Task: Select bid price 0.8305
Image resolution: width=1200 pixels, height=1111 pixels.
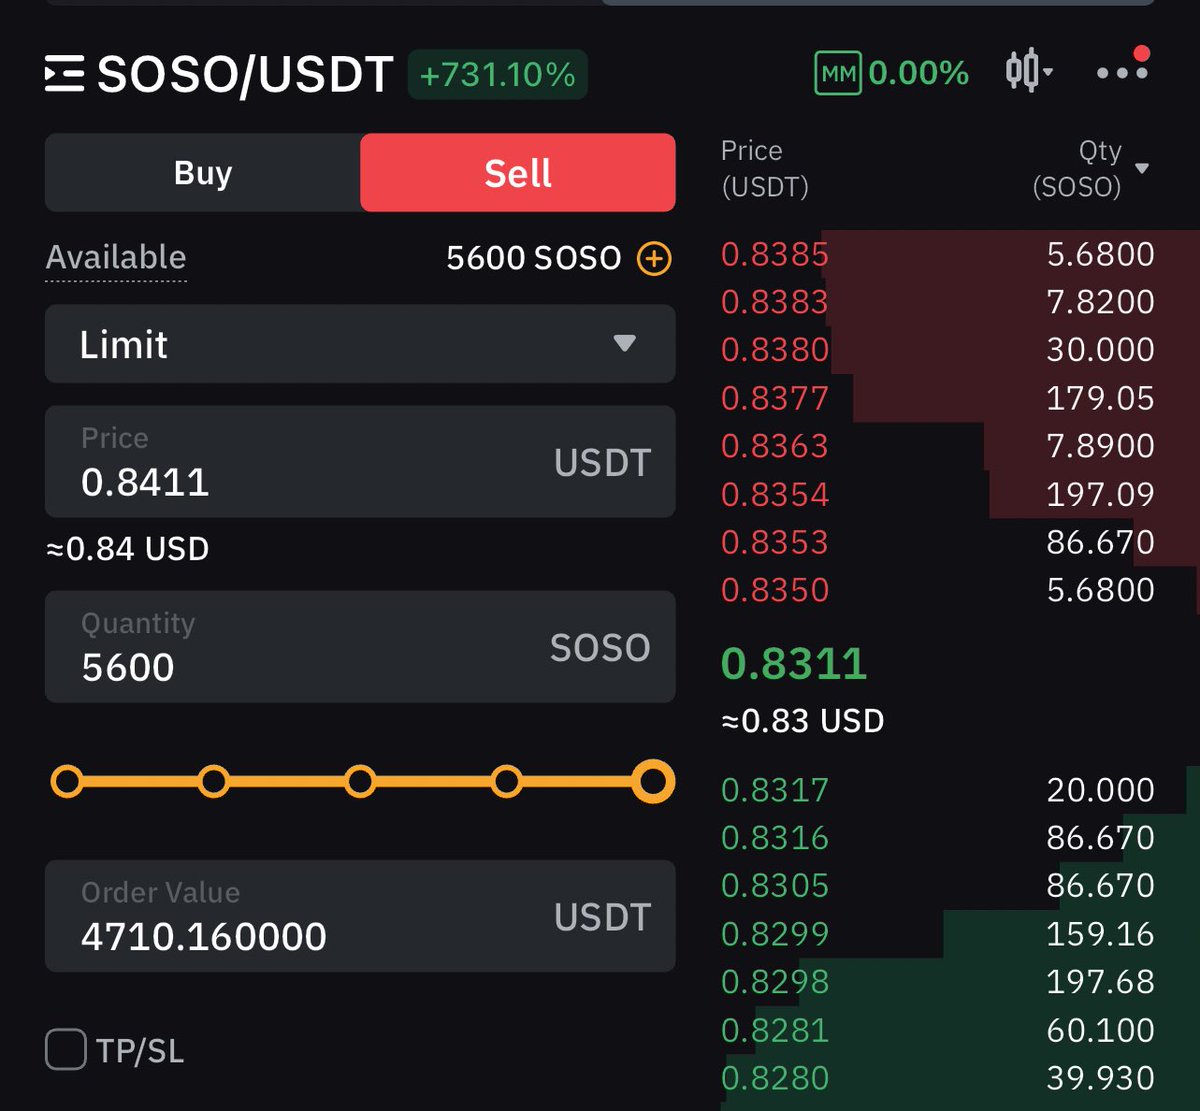Action: point(775,886)
